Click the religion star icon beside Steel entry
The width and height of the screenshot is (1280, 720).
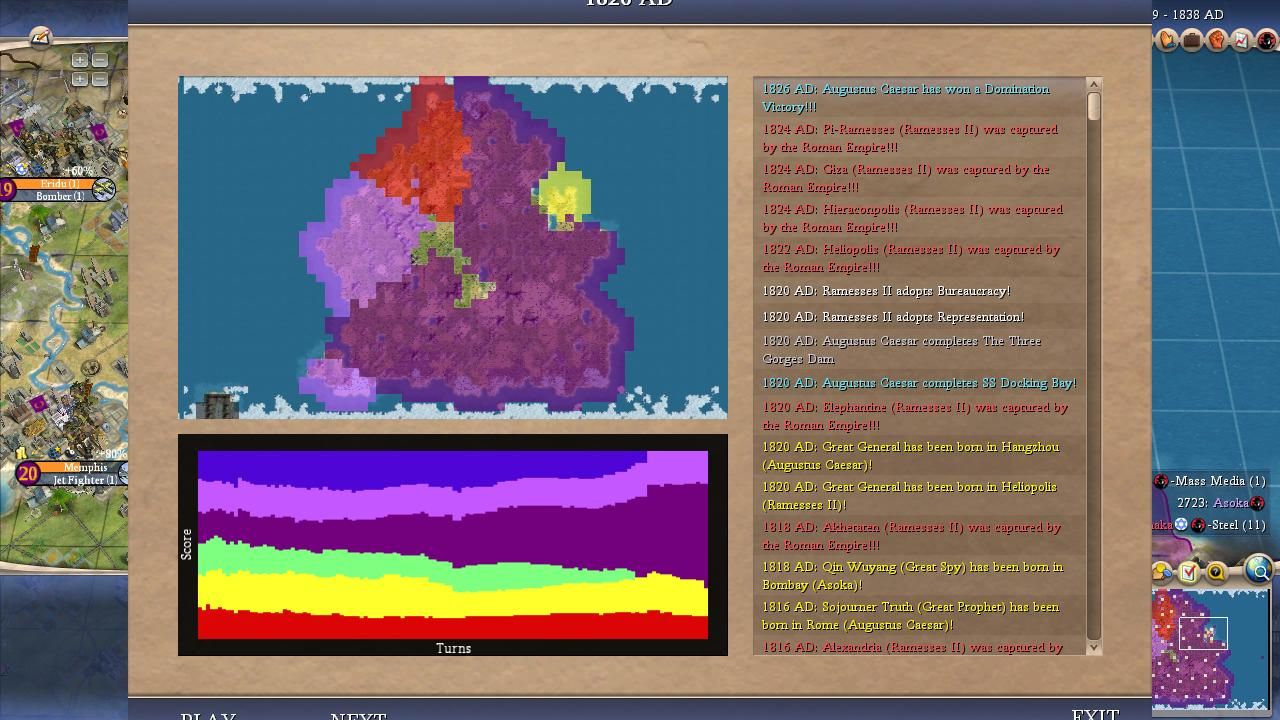coord(1182,525)
